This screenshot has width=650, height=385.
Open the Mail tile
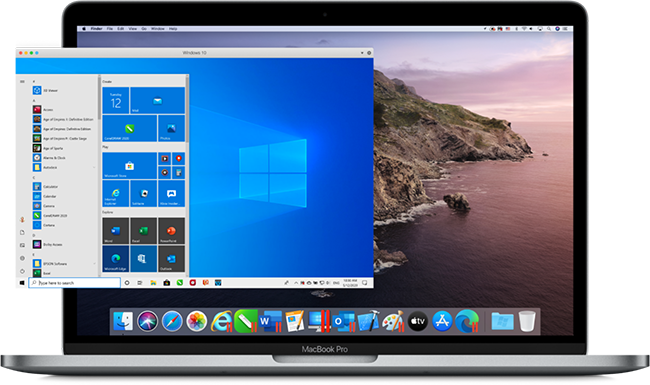tap(158, 100)
